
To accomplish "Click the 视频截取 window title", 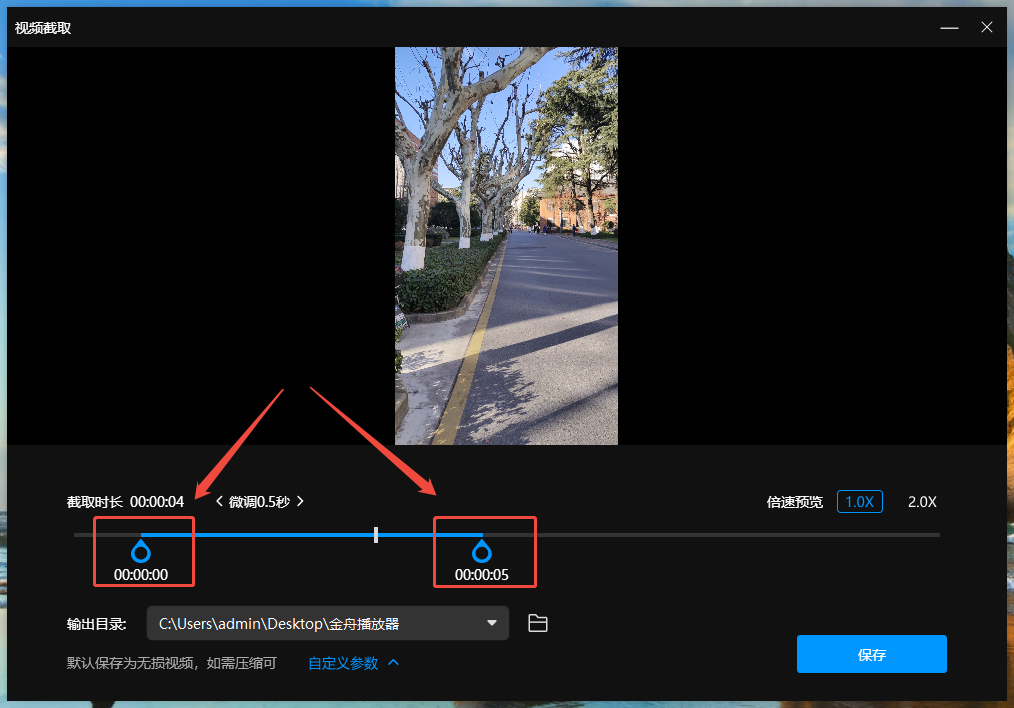I will (x=43, y=28).
